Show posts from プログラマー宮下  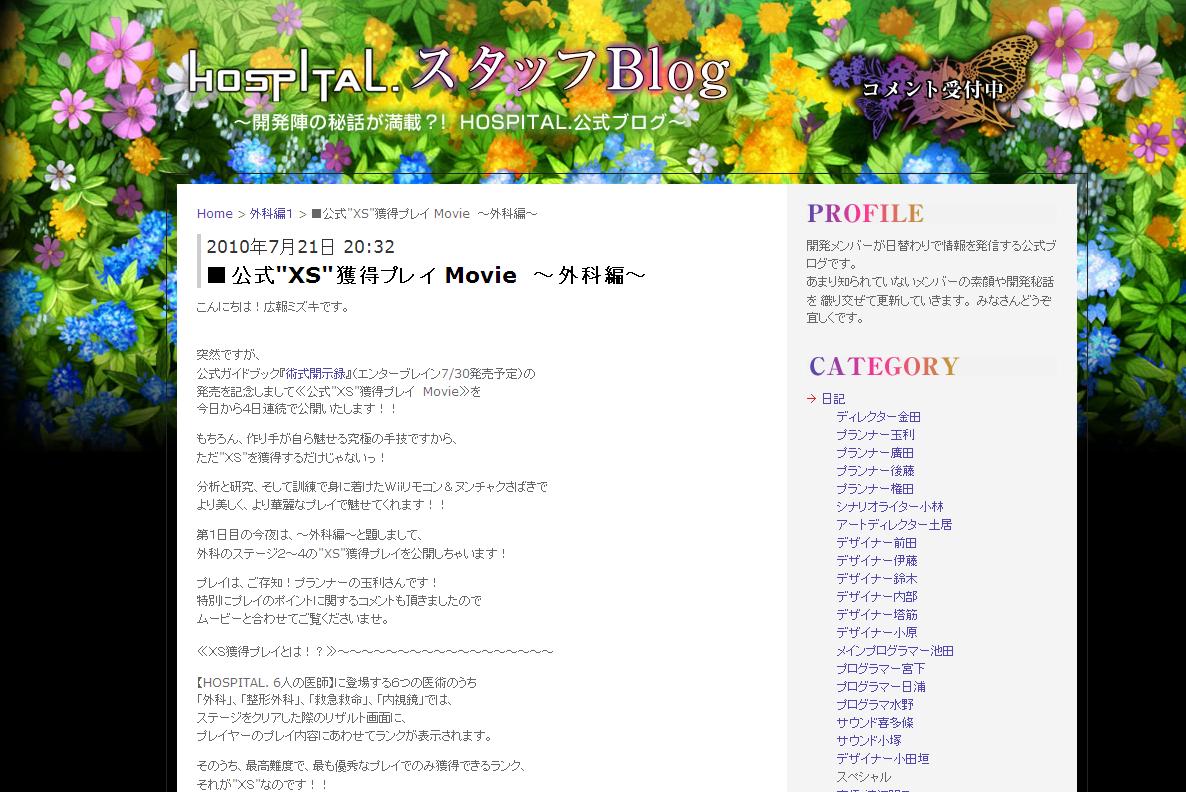coord(880,669)
